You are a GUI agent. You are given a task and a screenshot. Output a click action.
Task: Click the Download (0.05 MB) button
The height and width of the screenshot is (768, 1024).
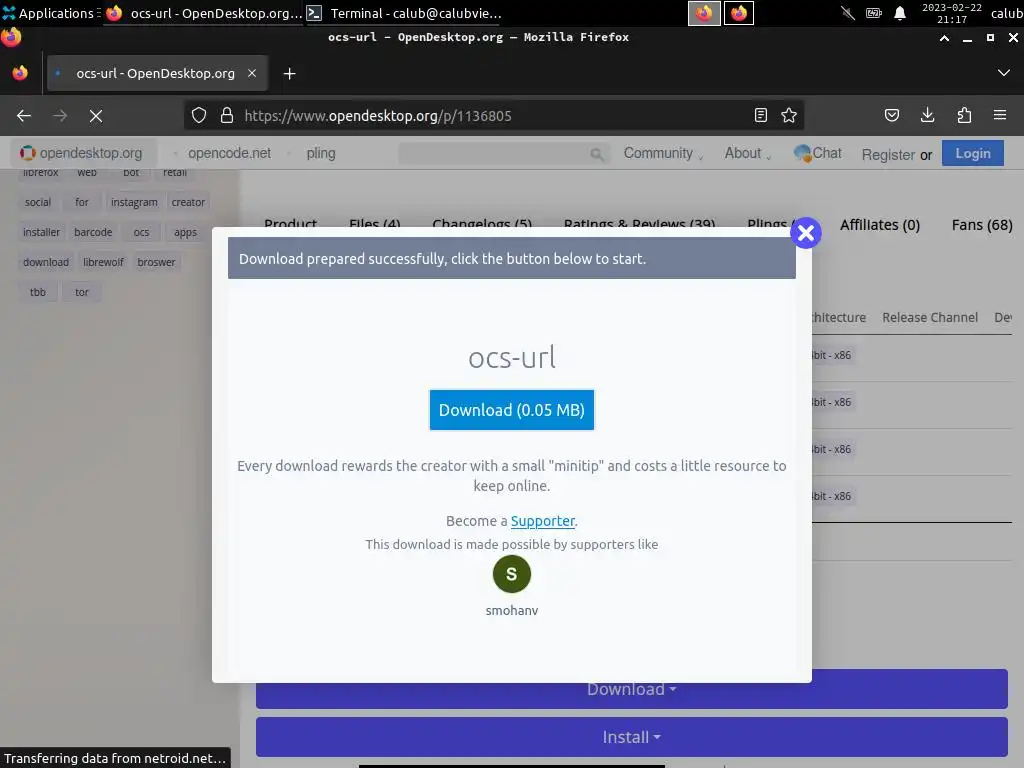(511, 410)
